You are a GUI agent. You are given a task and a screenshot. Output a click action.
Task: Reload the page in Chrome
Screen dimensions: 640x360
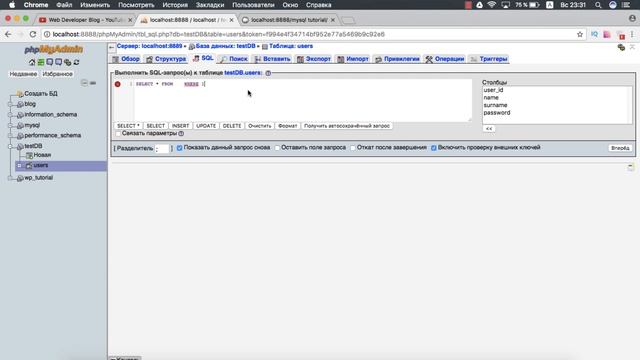[x=33, y=34]
